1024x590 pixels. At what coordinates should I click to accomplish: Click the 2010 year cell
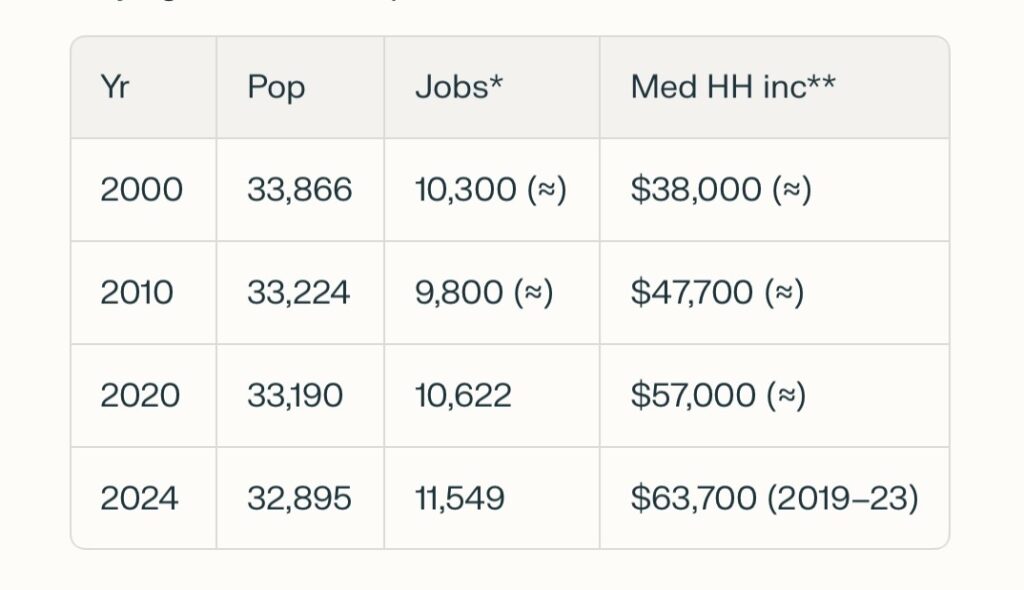[137, 293]
